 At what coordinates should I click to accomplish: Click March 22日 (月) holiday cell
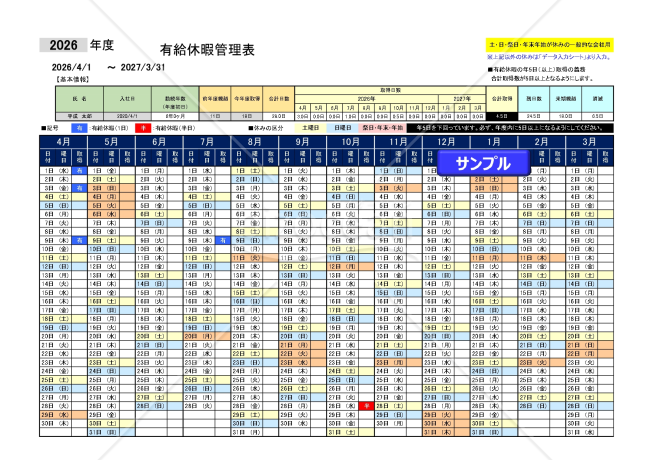(x=589, y=353)
